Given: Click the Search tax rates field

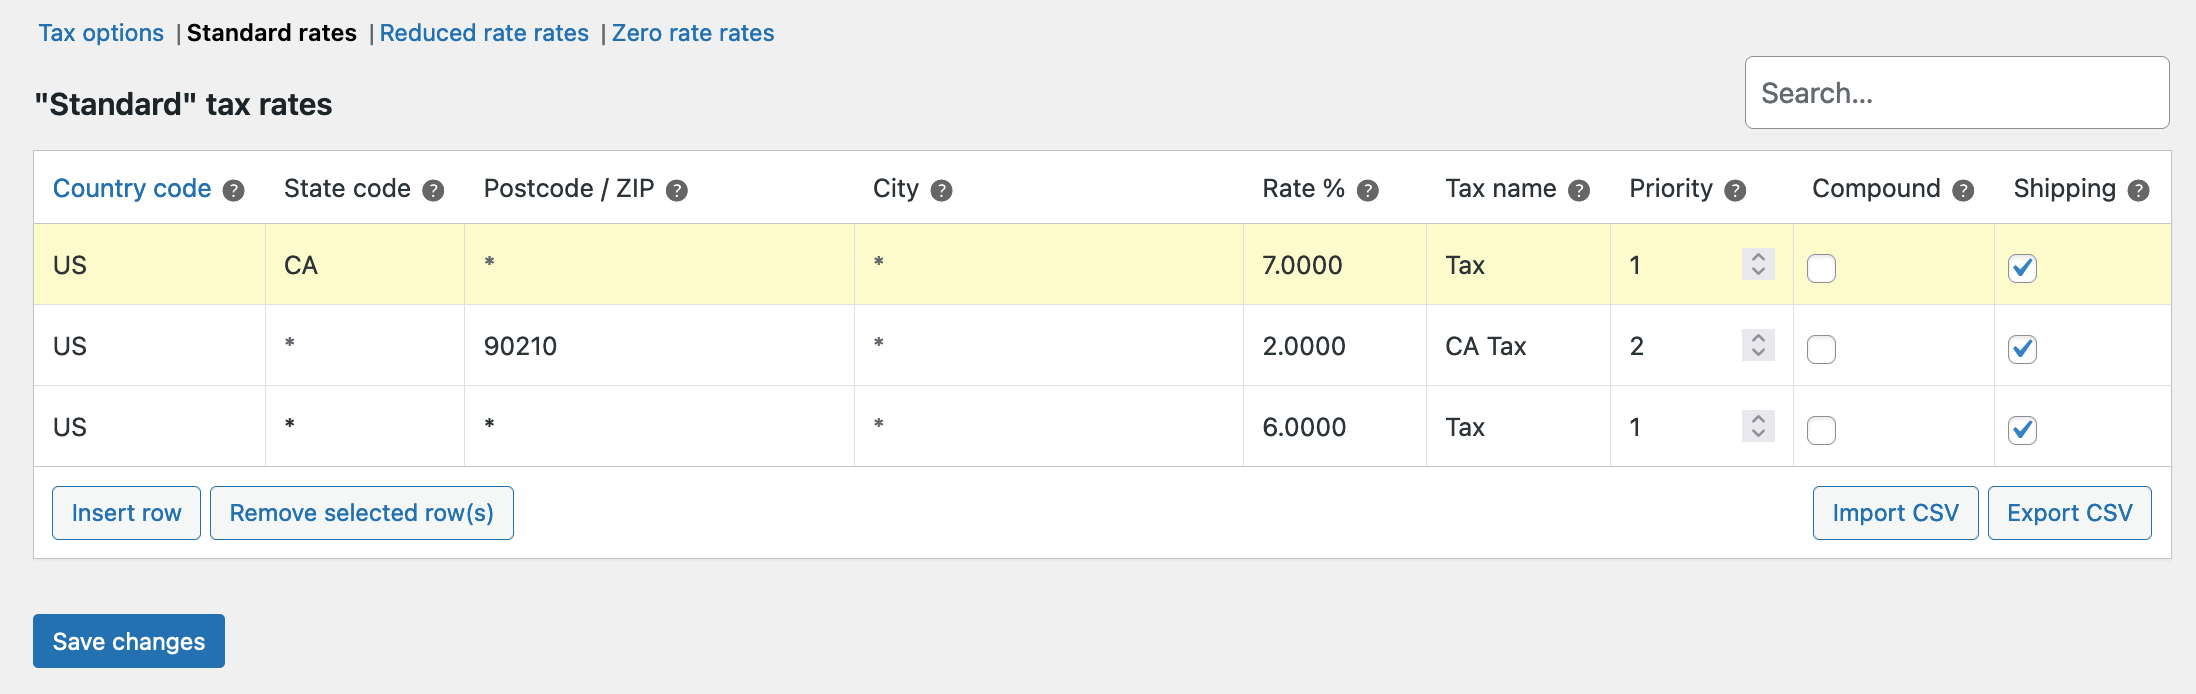Looking at the screenshot, I should click(1956, 93).
